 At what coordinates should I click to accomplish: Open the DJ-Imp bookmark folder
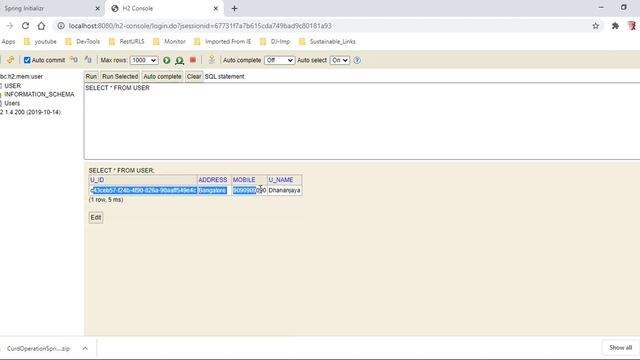coord(275,42)
